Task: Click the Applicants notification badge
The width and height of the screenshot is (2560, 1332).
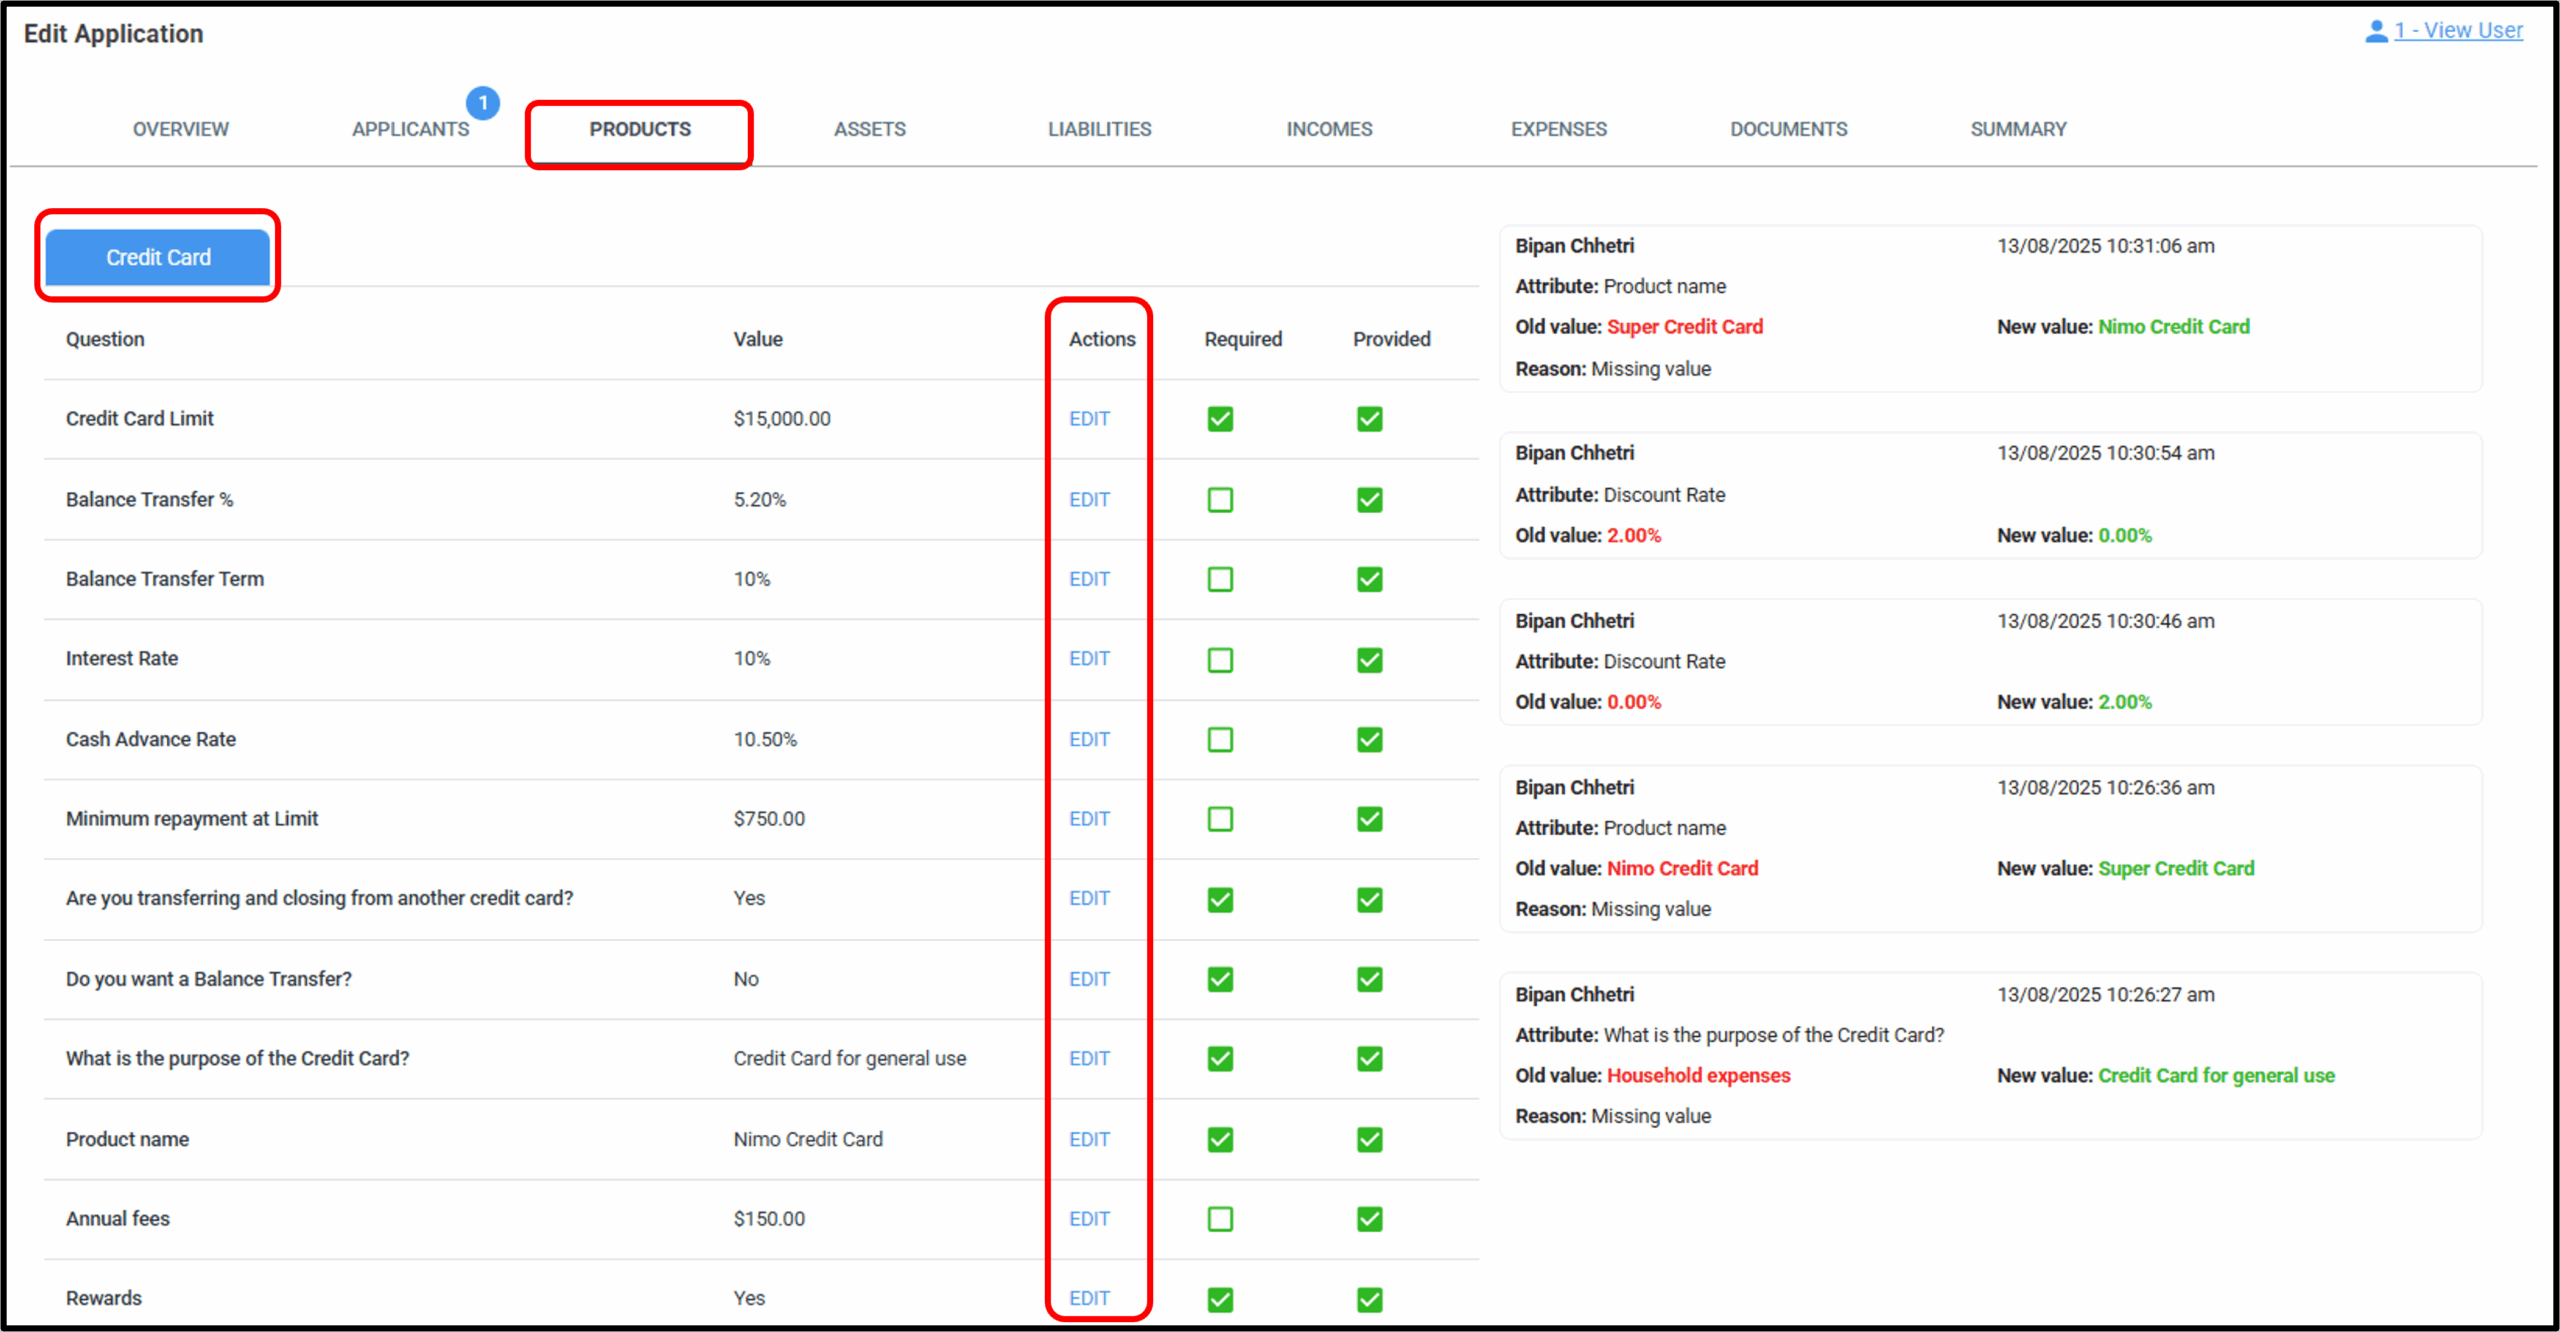Action: coord(483,103)
